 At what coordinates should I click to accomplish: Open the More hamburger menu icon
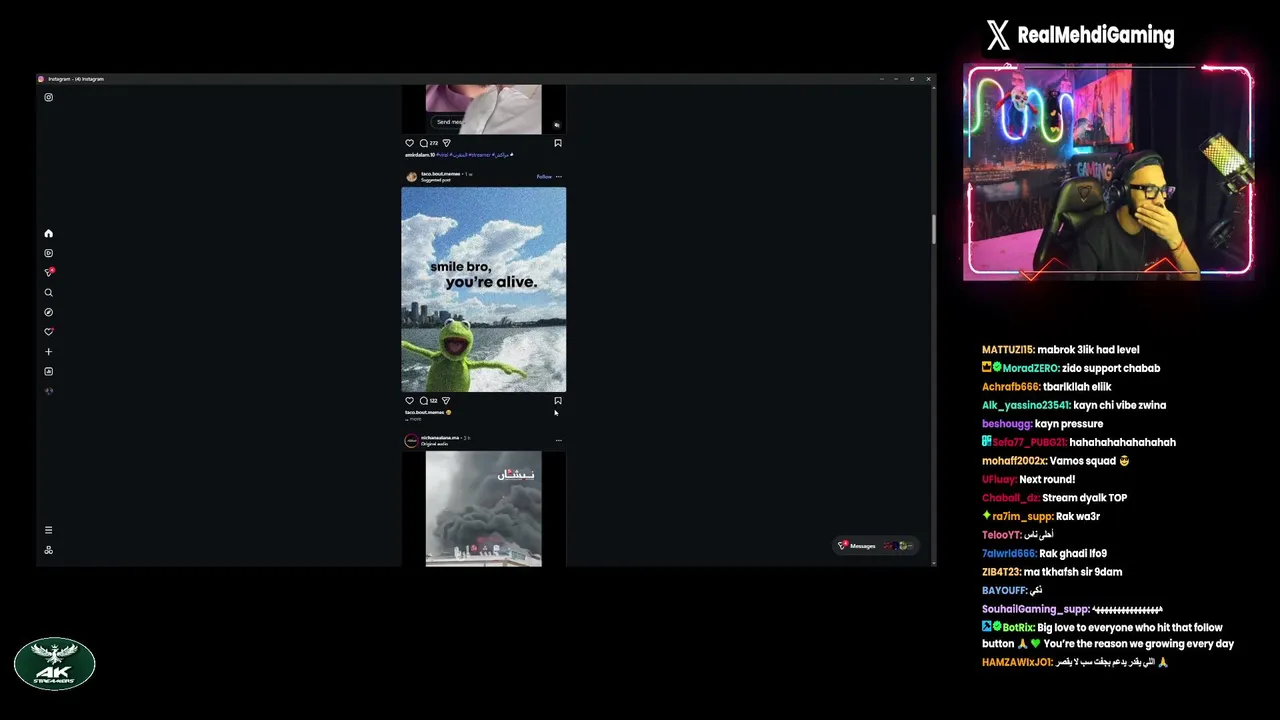coord(48,530)
